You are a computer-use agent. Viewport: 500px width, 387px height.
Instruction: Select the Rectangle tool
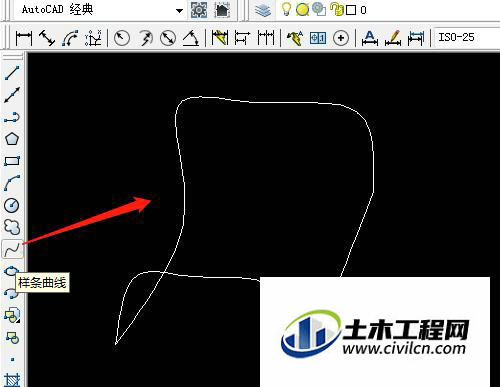(x=12, y=161)
